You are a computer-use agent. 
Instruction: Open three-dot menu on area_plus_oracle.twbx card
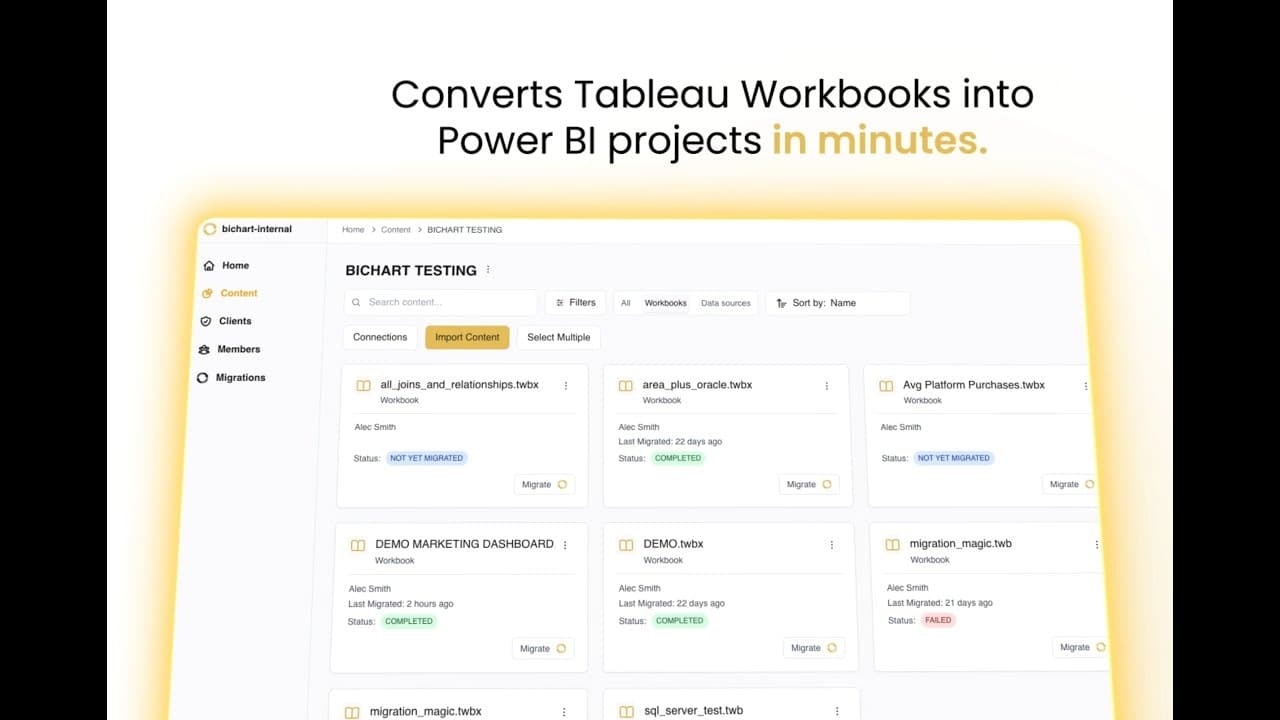(826, 386)
